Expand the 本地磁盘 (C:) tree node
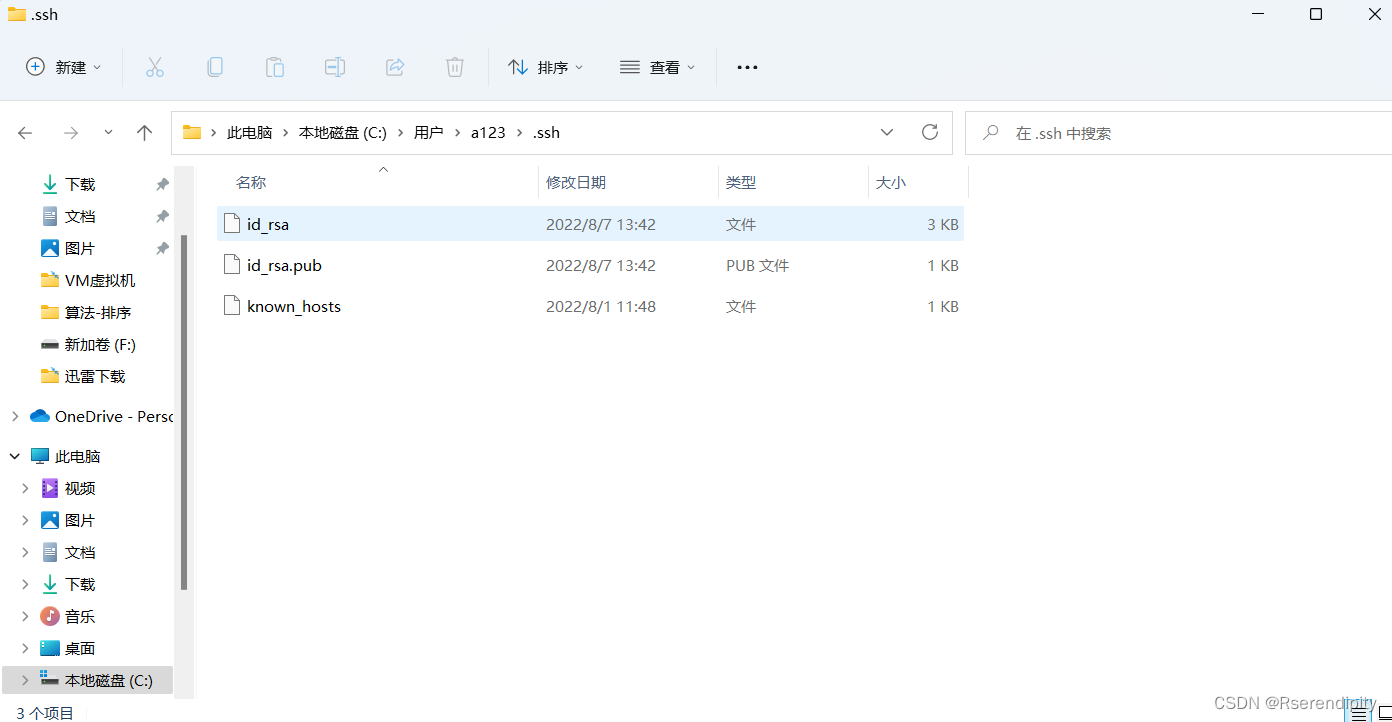The height and width of the screenshot is (722, 1392). click(25, 680)
